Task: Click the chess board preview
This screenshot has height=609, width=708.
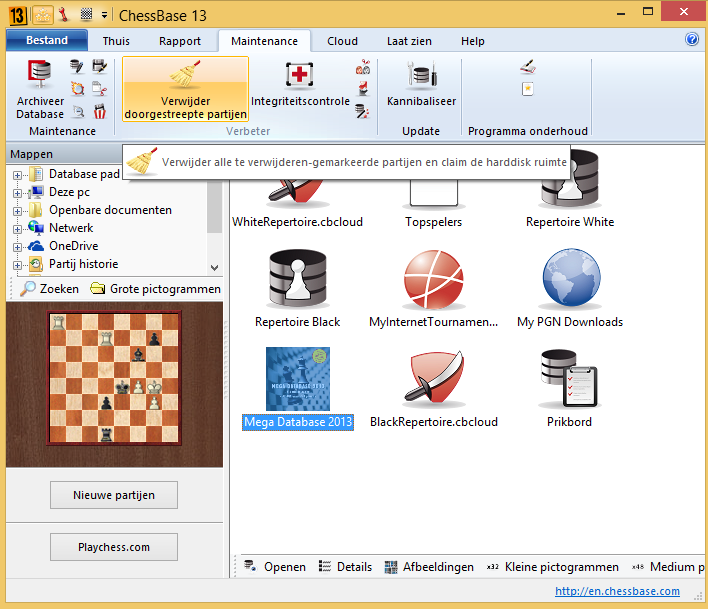Action: [x=114, y=378]
